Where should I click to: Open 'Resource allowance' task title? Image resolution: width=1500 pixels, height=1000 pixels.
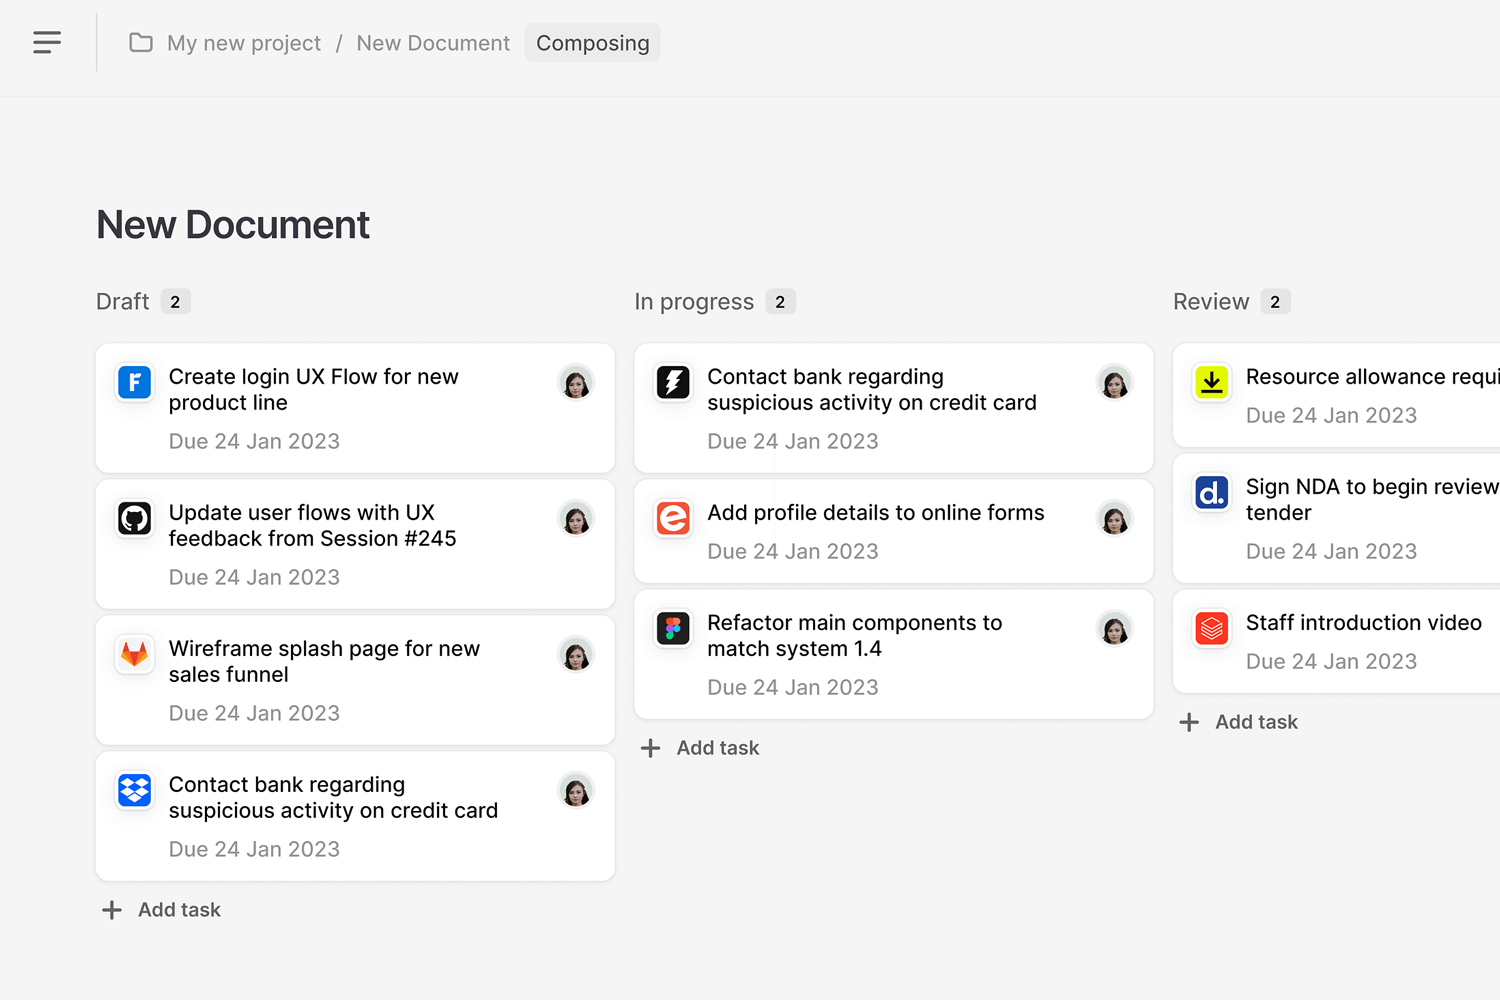click(x=1372, y=376)
